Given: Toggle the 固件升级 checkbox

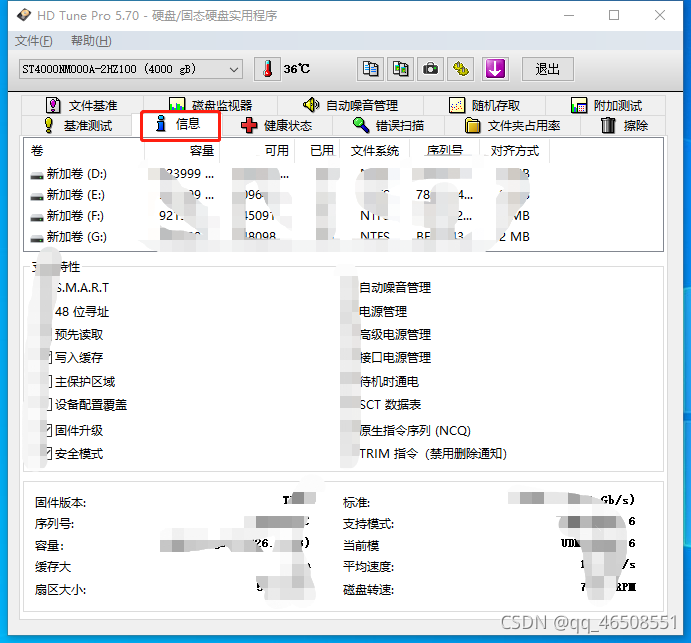Looking at the screenshot, I should pos(48,431).
